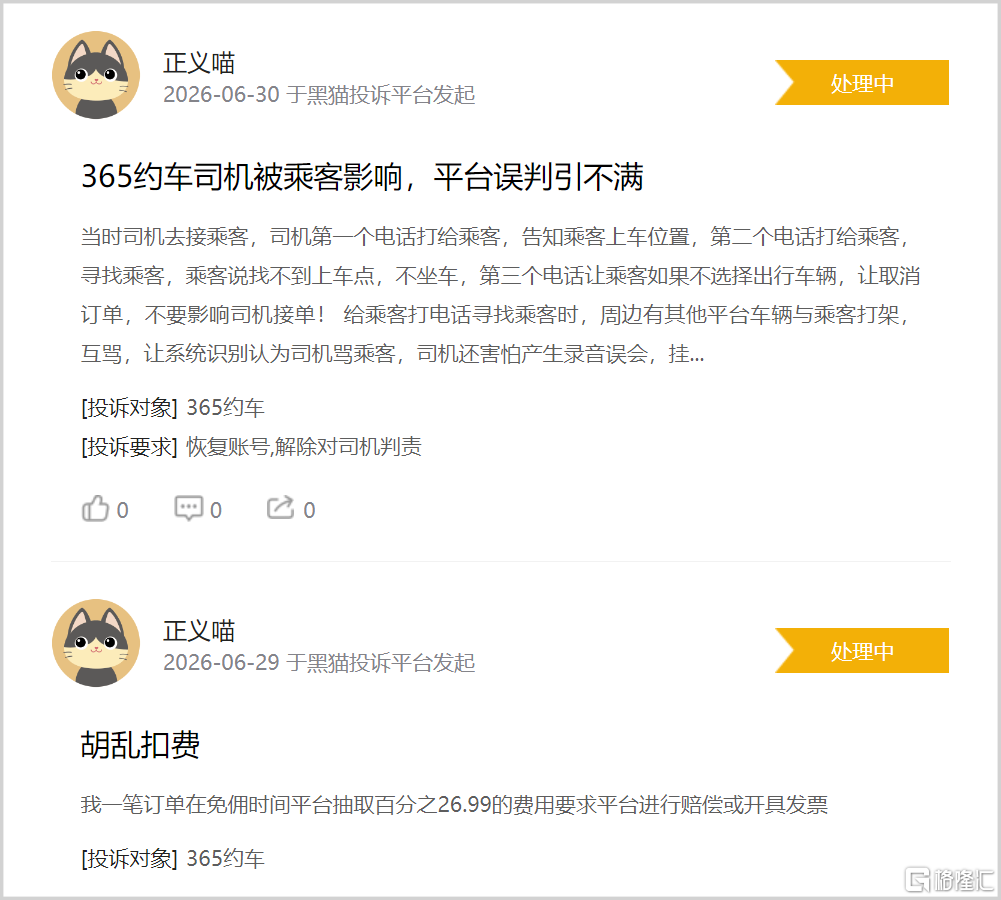Open comments via the speech bubble icon
The height and width of the screenshot is (900, 1001).
[x=189, y=508]
